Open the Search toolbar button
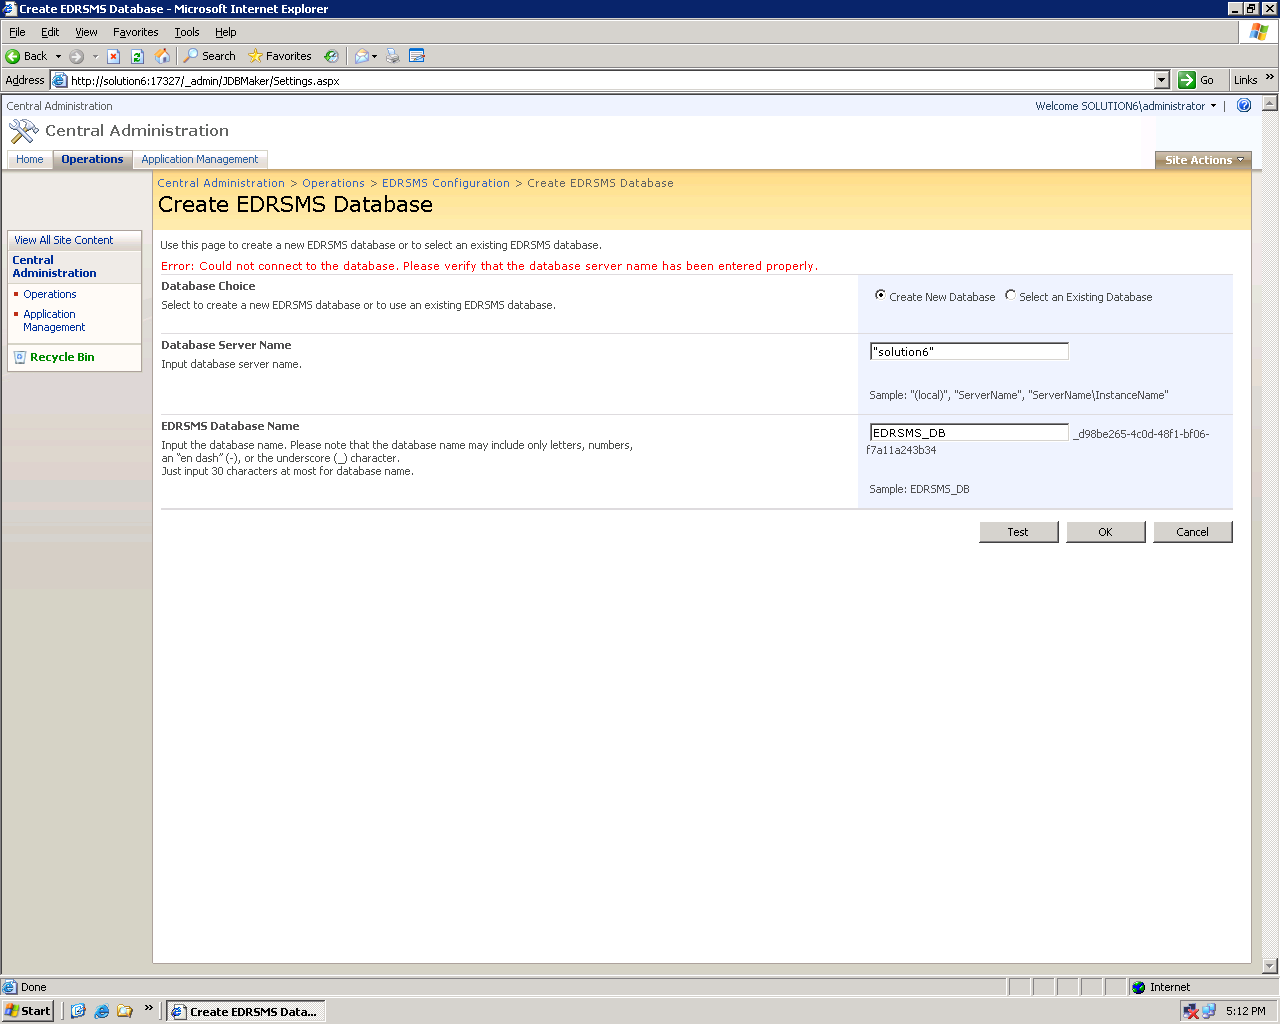 [x=209, y=56]
